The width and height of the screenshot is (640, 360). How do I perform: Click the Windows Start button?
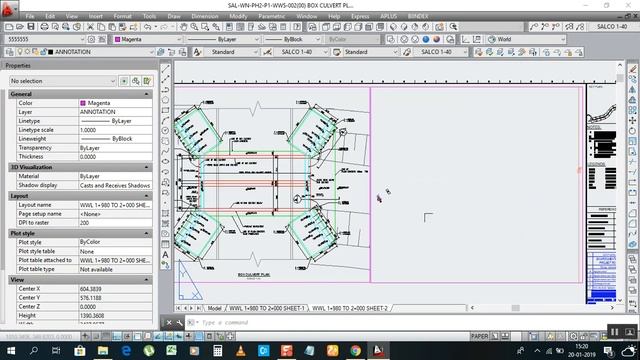pyautogui.click(x=11, y=351)
